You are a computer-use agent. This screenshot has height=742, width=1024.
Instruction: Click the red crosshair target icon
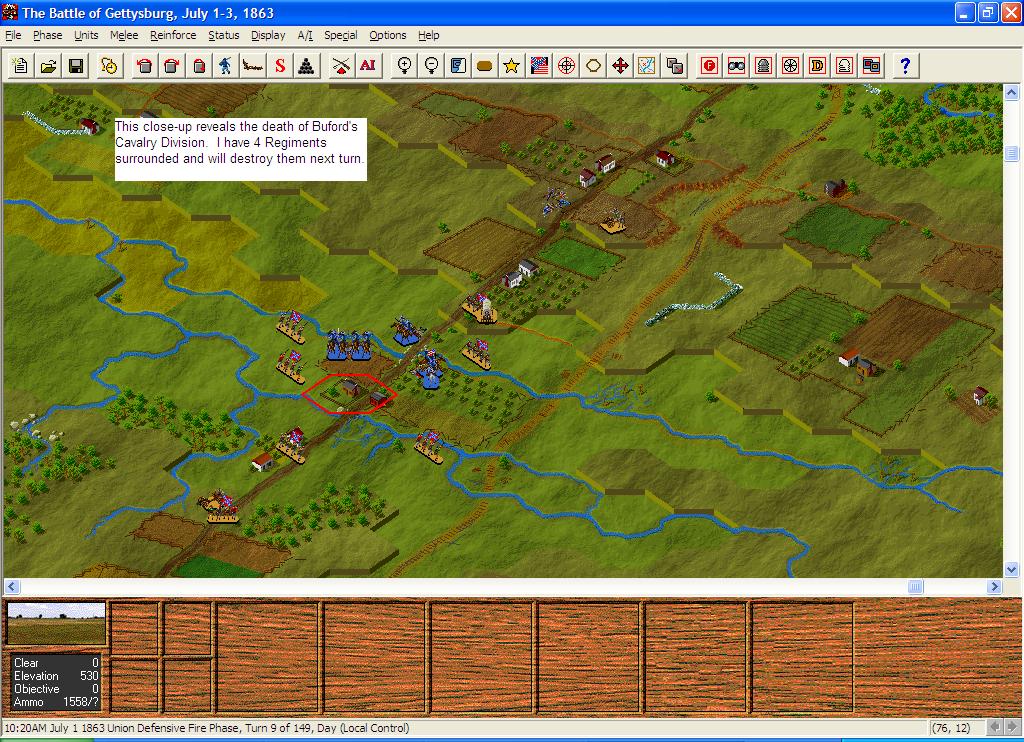pyautogui.click(x=566, y=65)
